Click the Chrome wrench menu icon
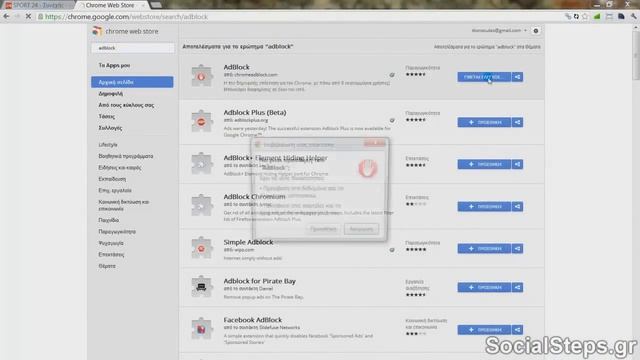This screenshot has height=360, width=640. point(633,16)
